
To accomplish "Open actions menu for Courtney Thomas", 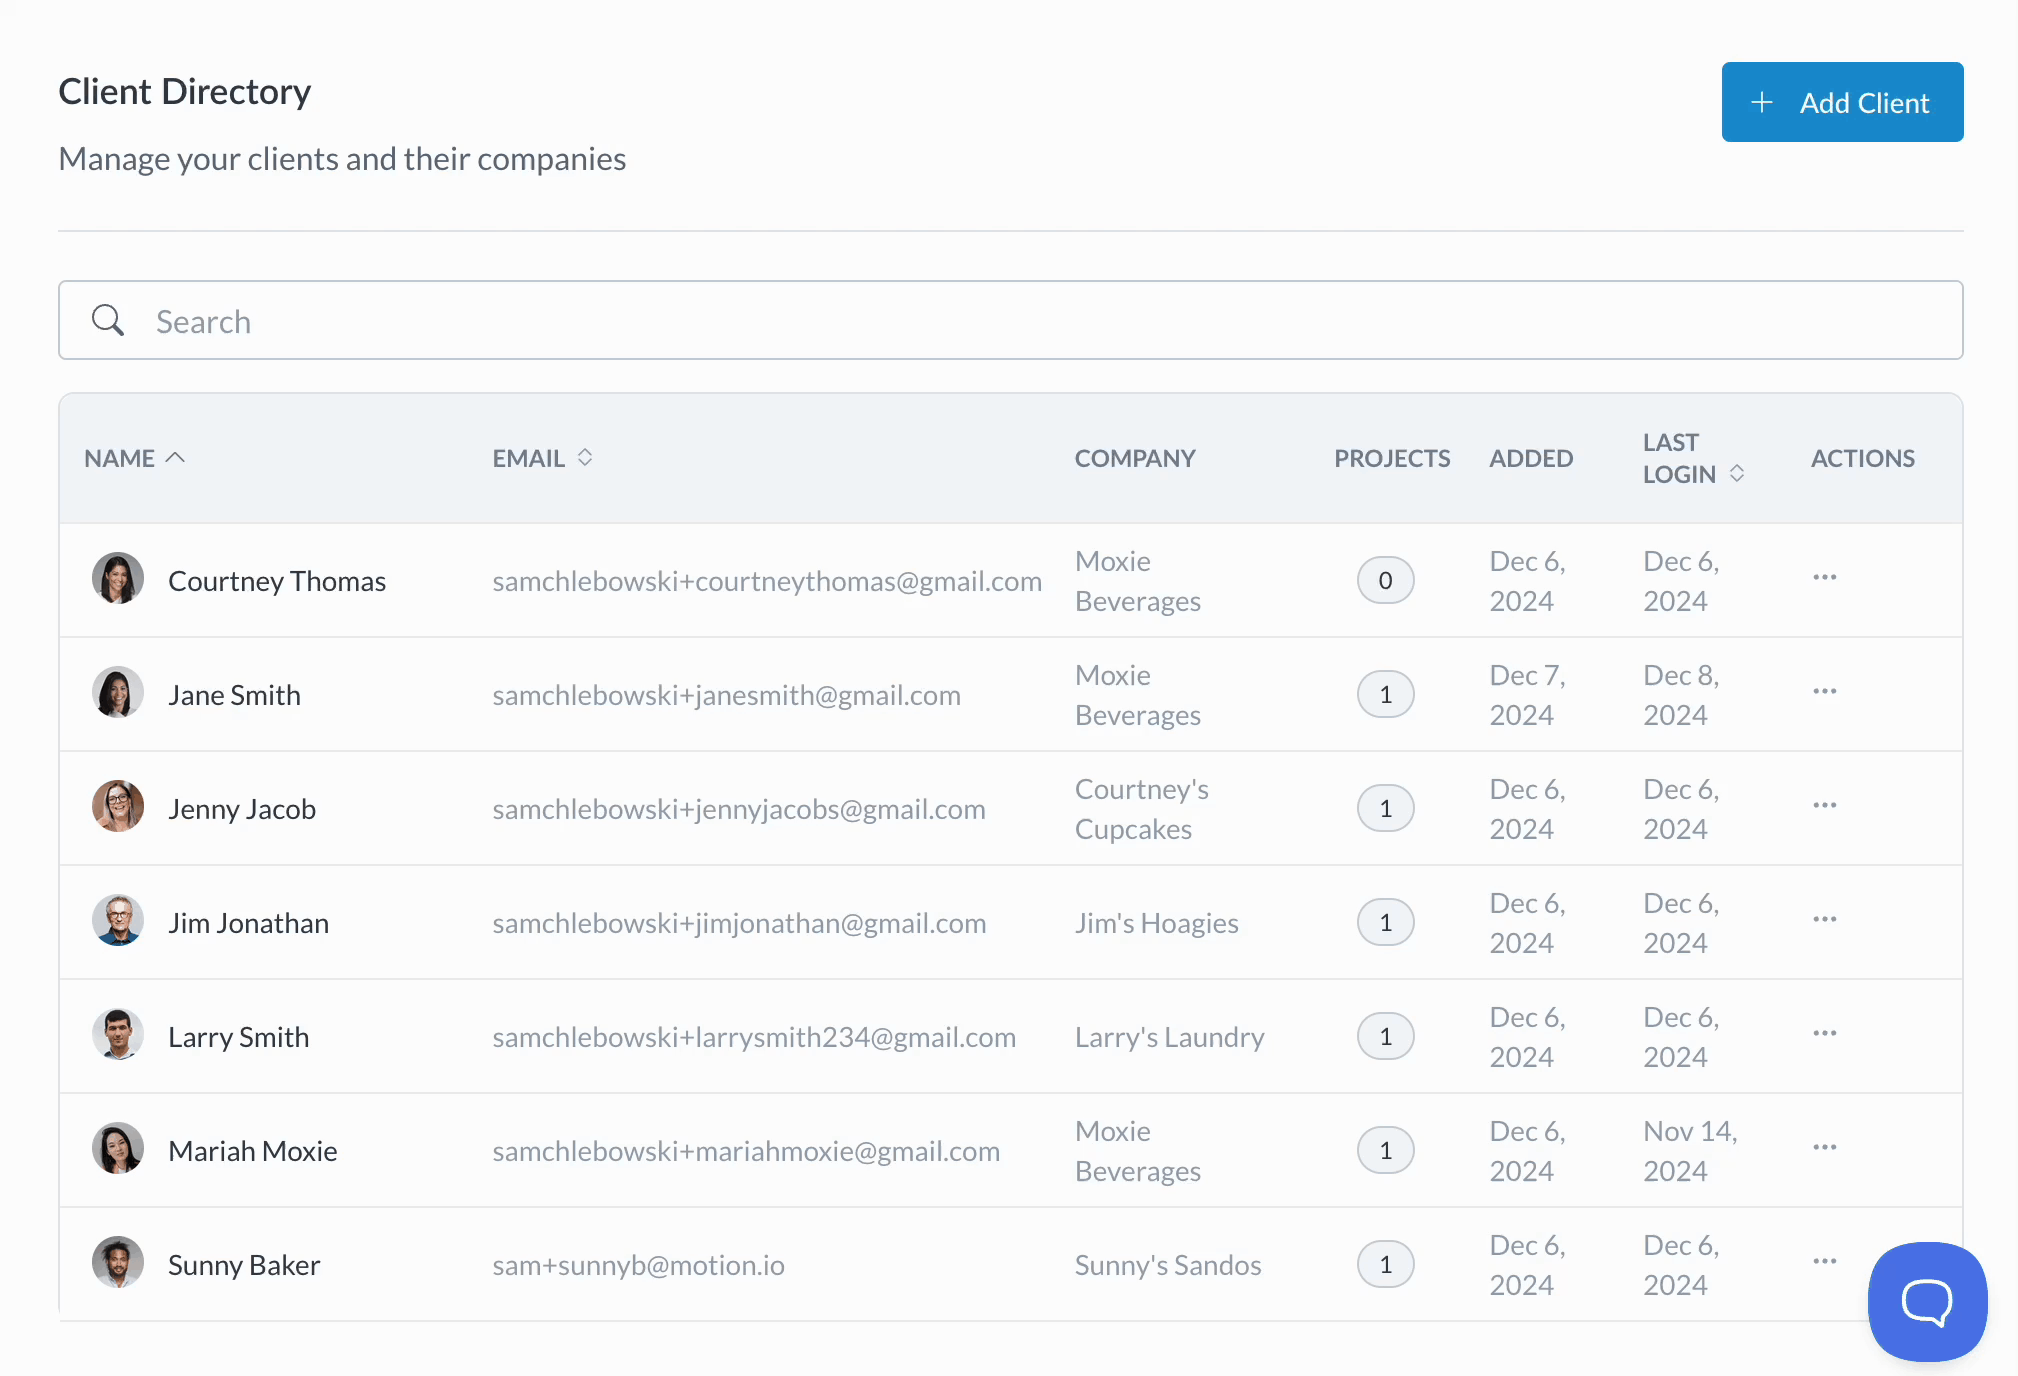I will point(1824,578).
